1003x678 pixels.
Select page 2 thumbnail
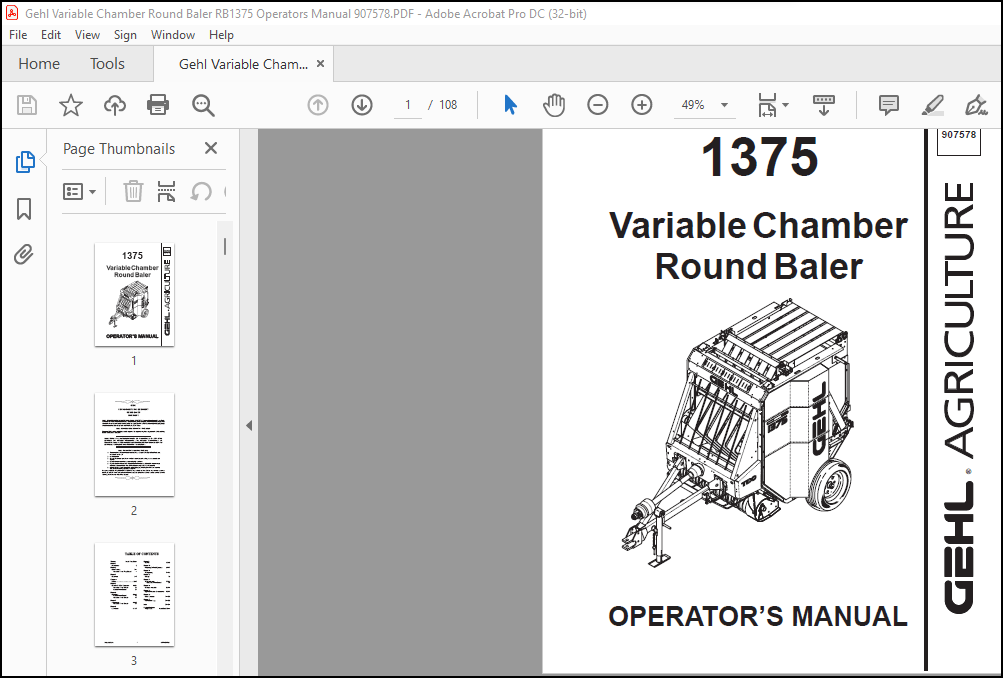(x=134, y=445)
